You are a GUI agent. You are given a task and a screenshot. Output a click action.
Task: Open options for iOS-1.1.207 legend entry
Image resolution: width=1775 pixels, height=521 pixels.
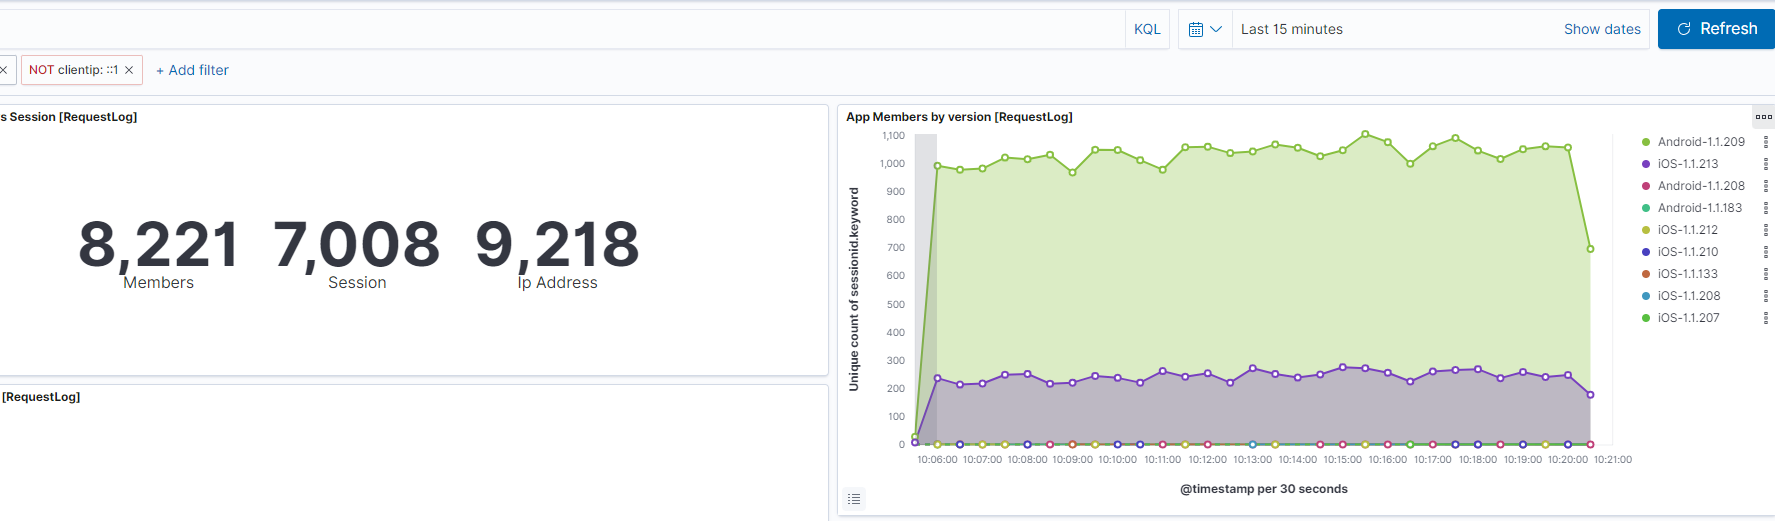pyautogui.click(x=1765, y=318)
